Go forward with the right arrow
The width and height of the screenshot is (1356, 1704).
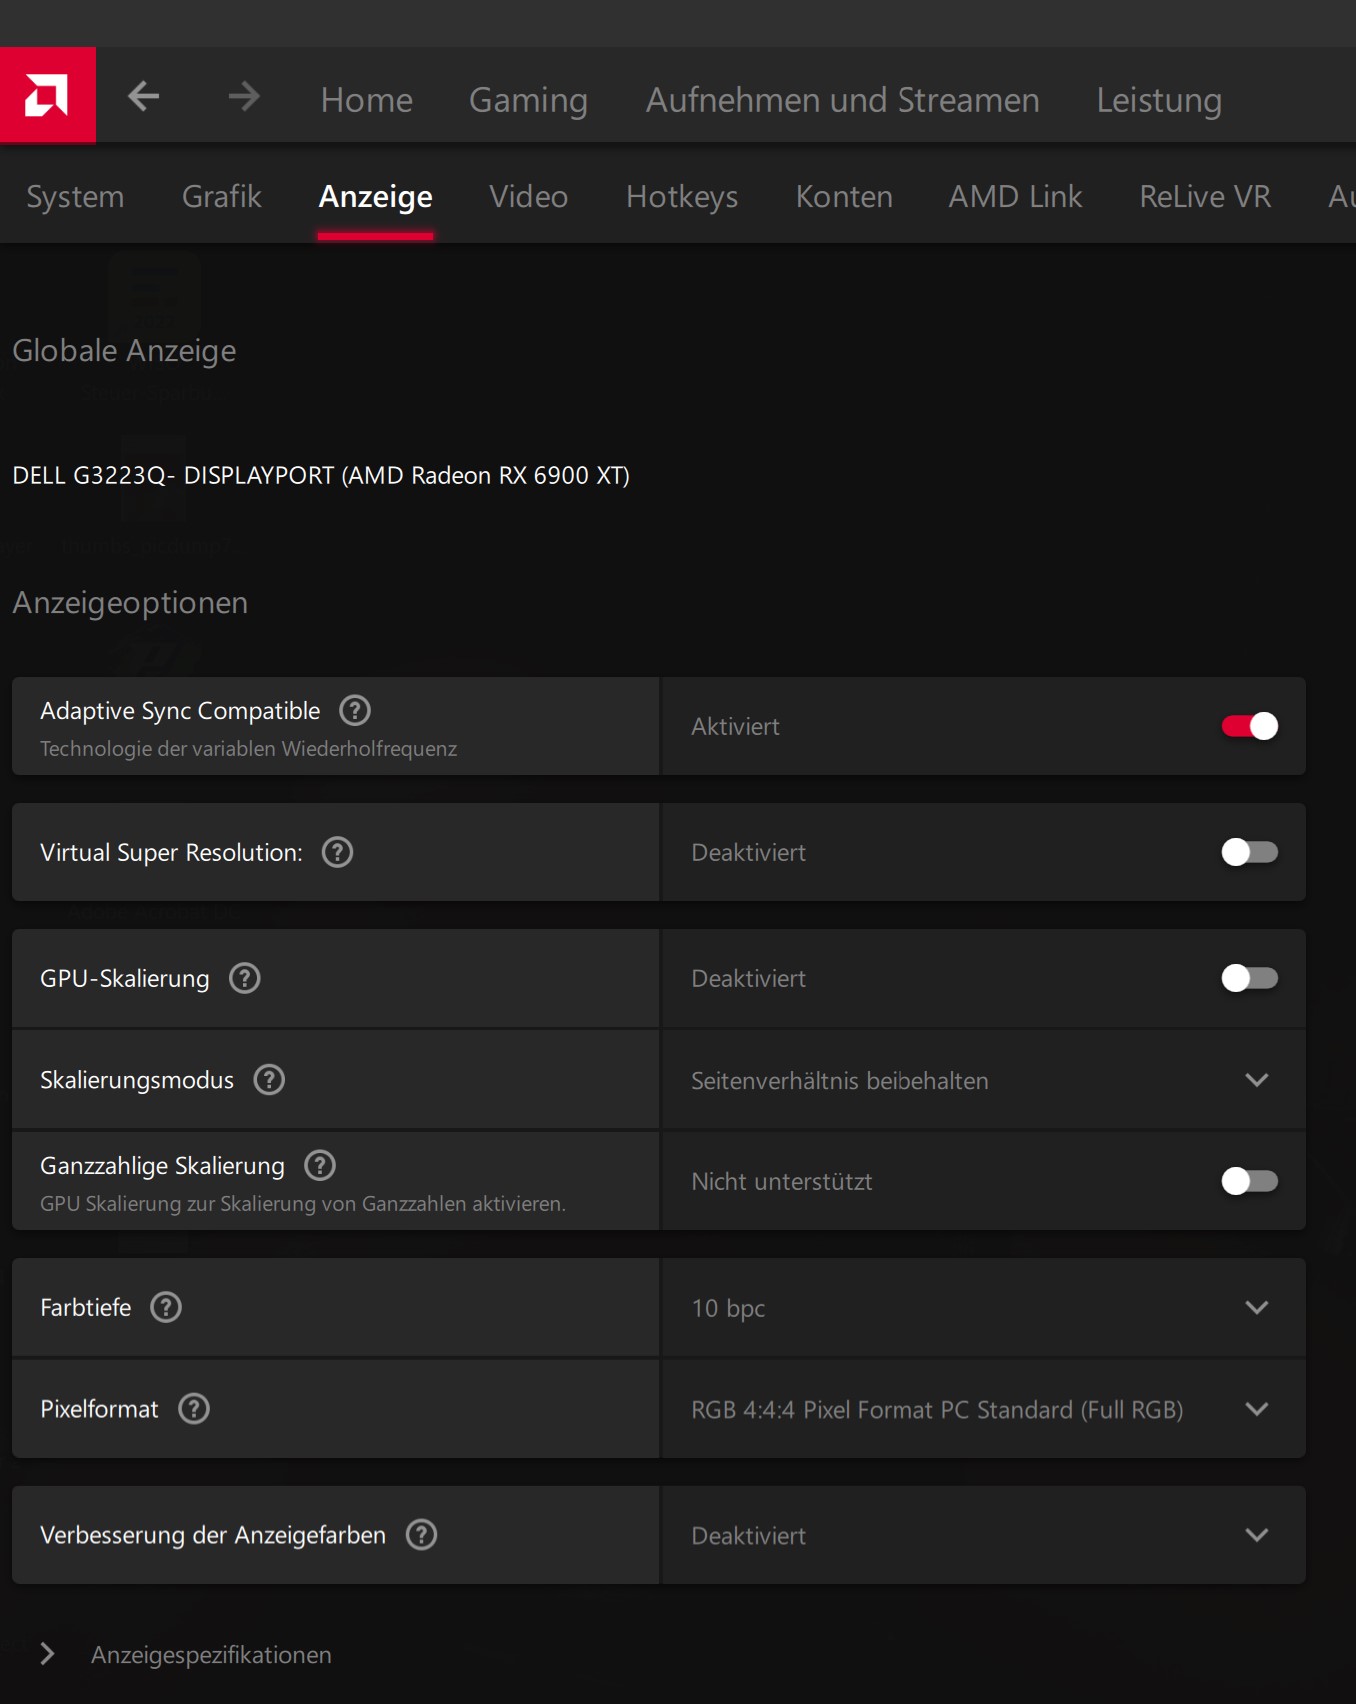pyautogui.click(x=243, y=97)
